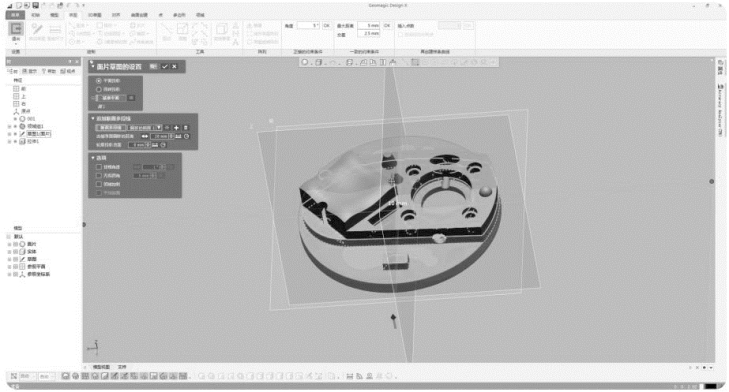Select the first projection method radio button
This screenshot has height=392, width=729.
click(99, 80)
